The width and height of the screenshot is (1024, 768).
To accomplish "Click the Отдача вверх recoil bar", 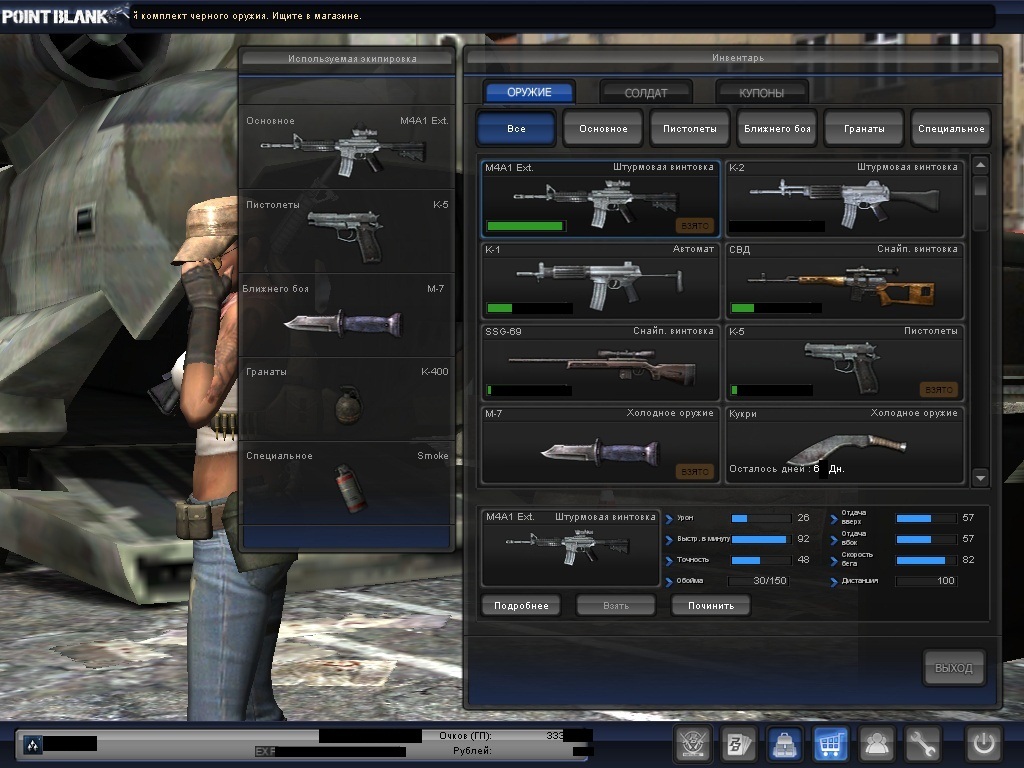I will click(x=926, y=518).
